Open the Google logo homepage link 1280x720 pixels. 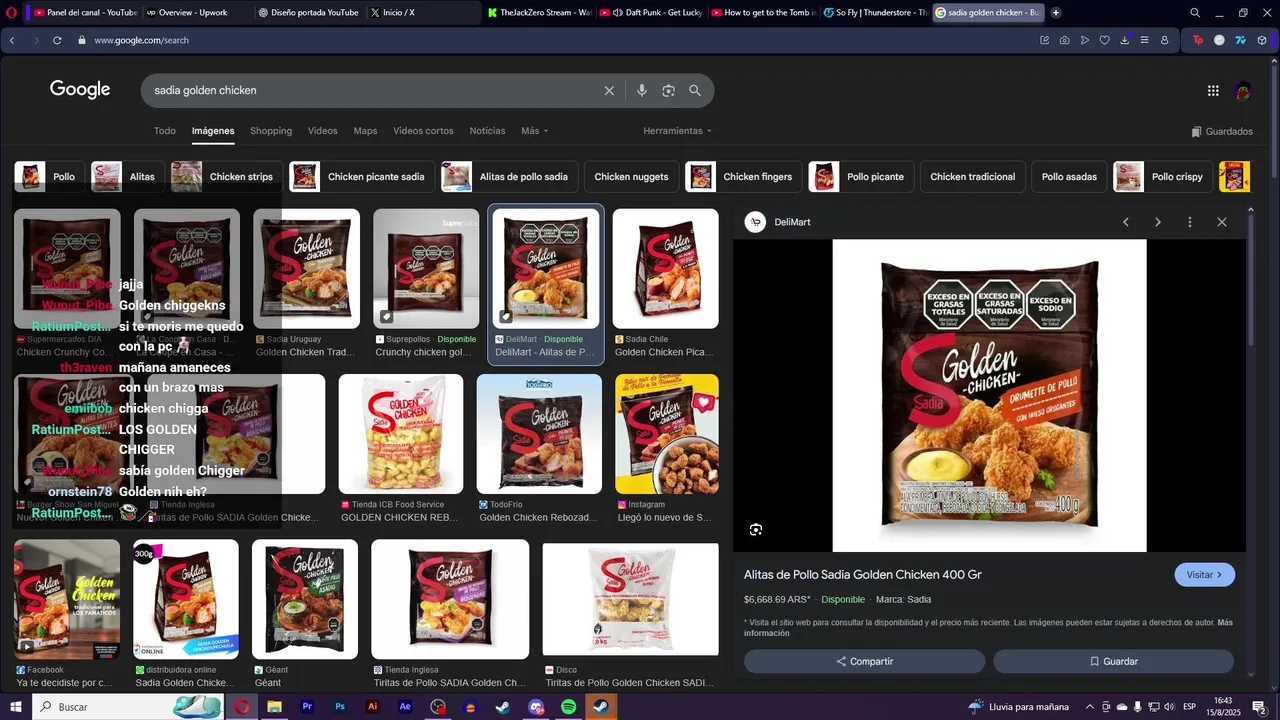tap(80, 90)
